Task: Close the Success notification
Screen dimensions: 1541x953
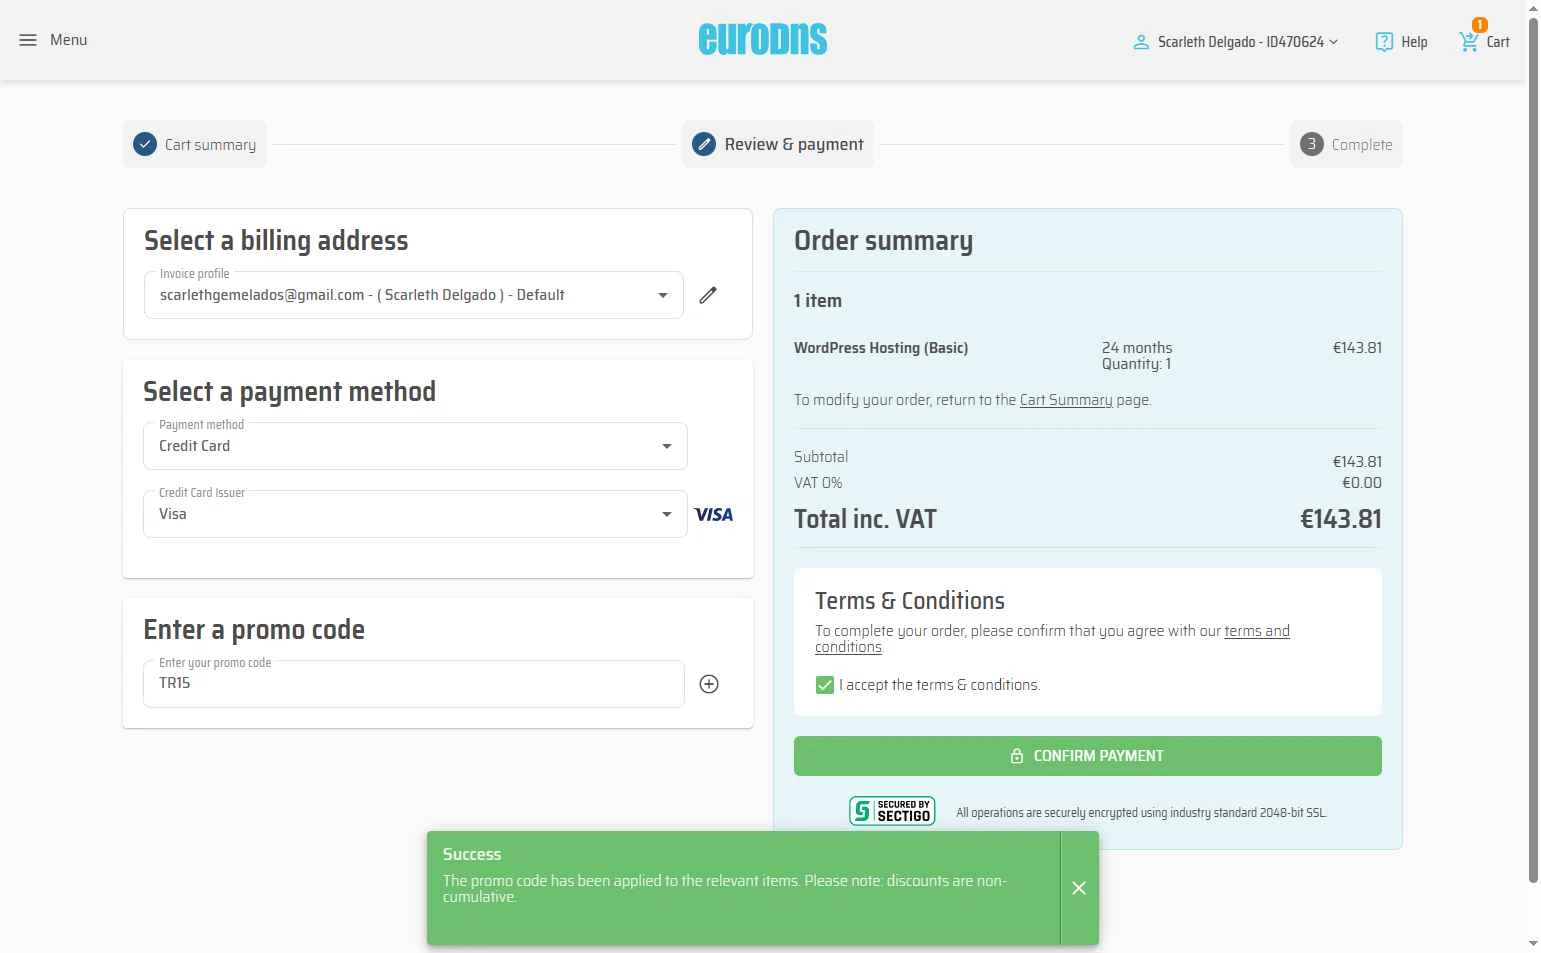Action: point(1079,888)
